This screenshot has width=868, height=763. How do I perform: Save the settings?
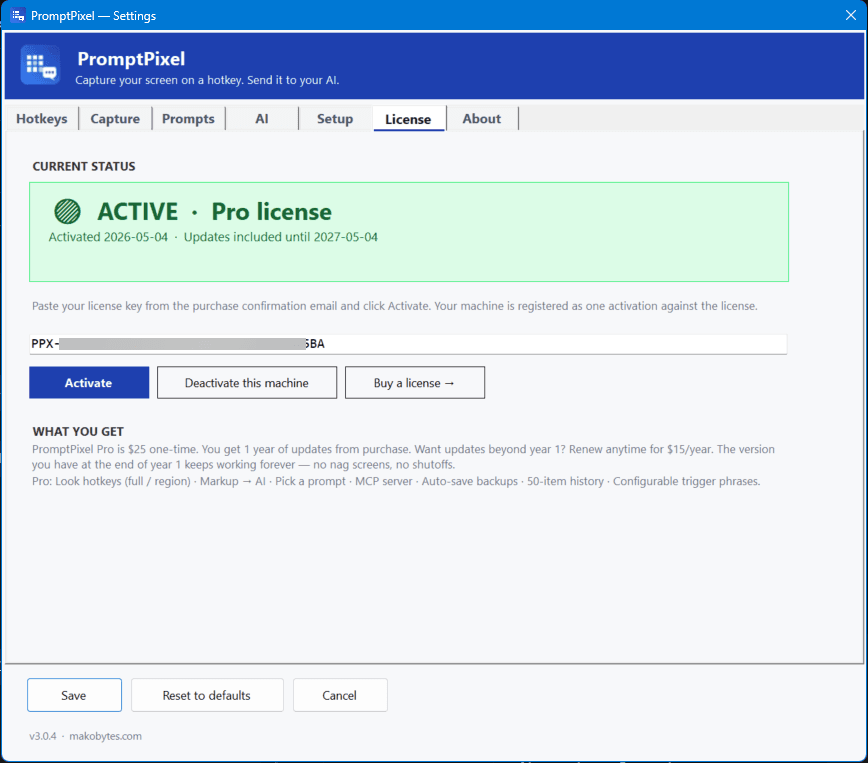click(x=74, y=695)
